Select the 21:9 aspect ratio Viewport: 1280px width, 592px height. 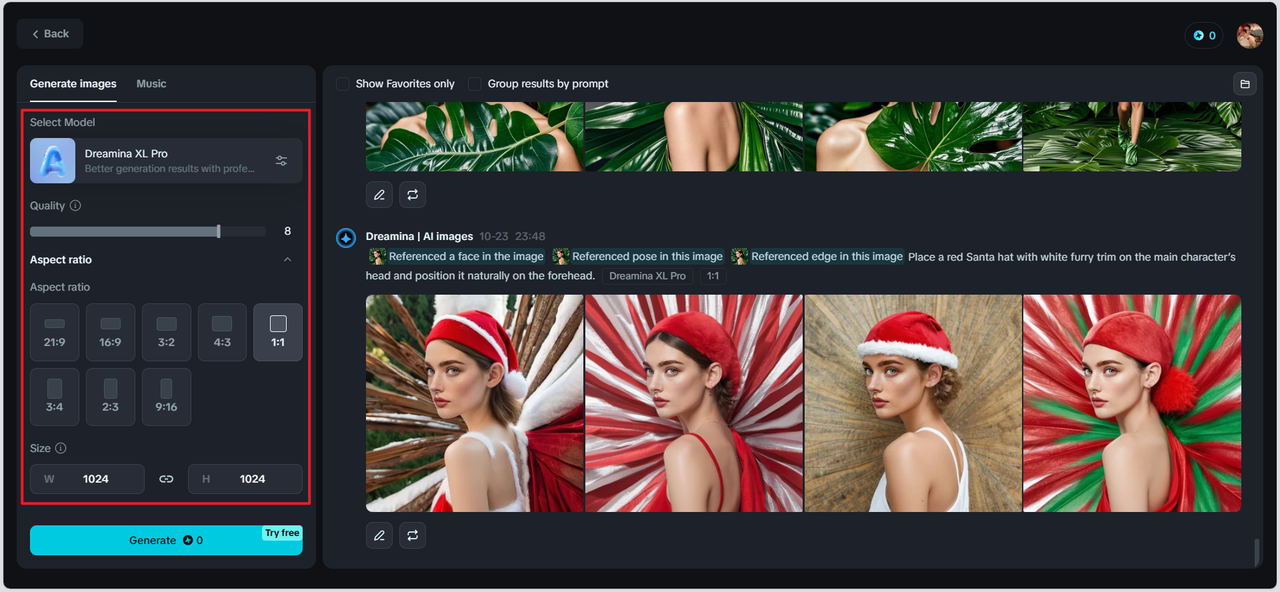click(54, 332)
